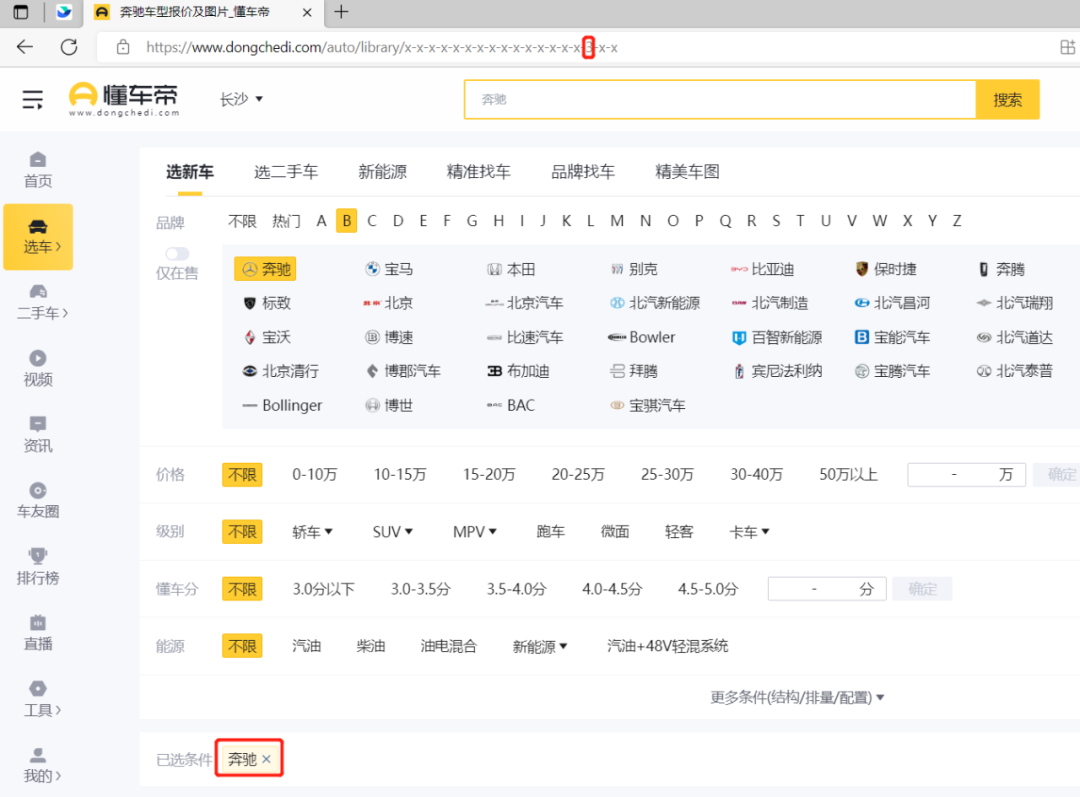
Task: Select the 热门 brand filter
Action: click(286, 221)
